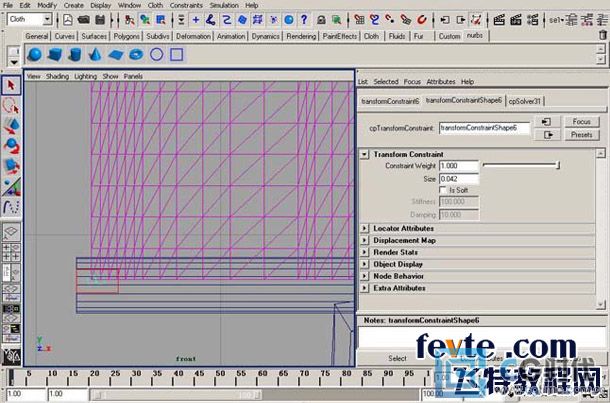Click the animation start time field
Screen dimensions: 610x403
(26, 394)
